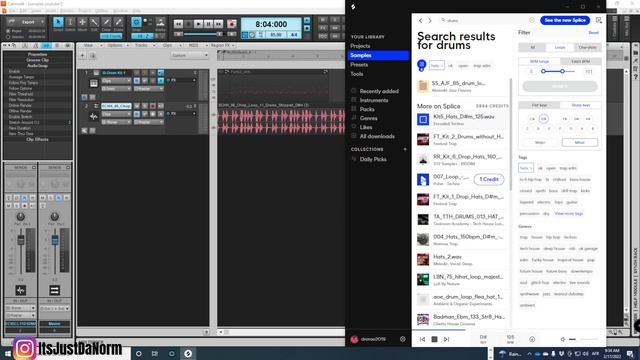Open output Master dropdown on track 2
The image size is (640, 360).
(x=148, y=122)
